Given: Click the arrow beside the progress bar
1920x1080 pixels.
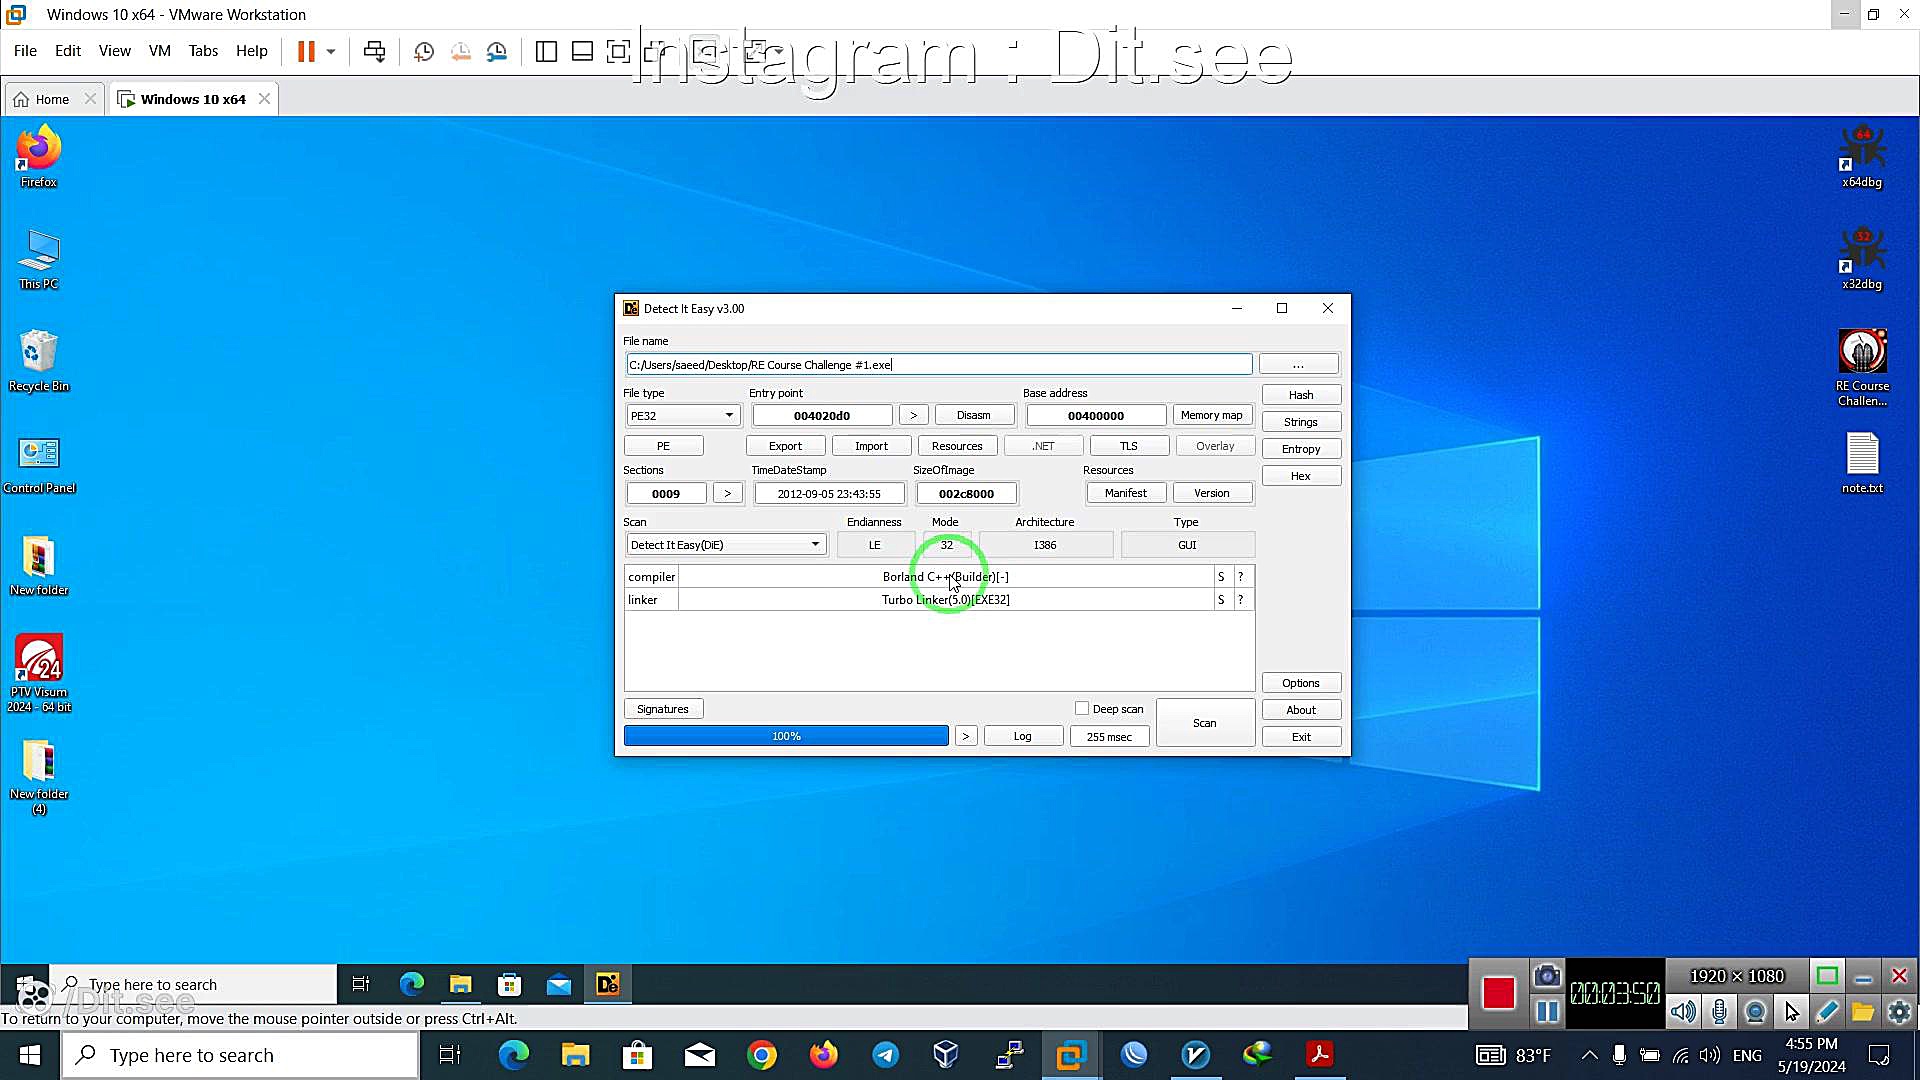Looking at the screenshot, I should 965,736.
